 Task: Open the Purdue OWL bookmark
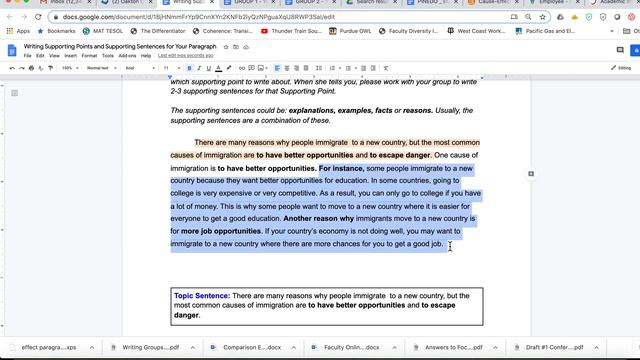350,31
